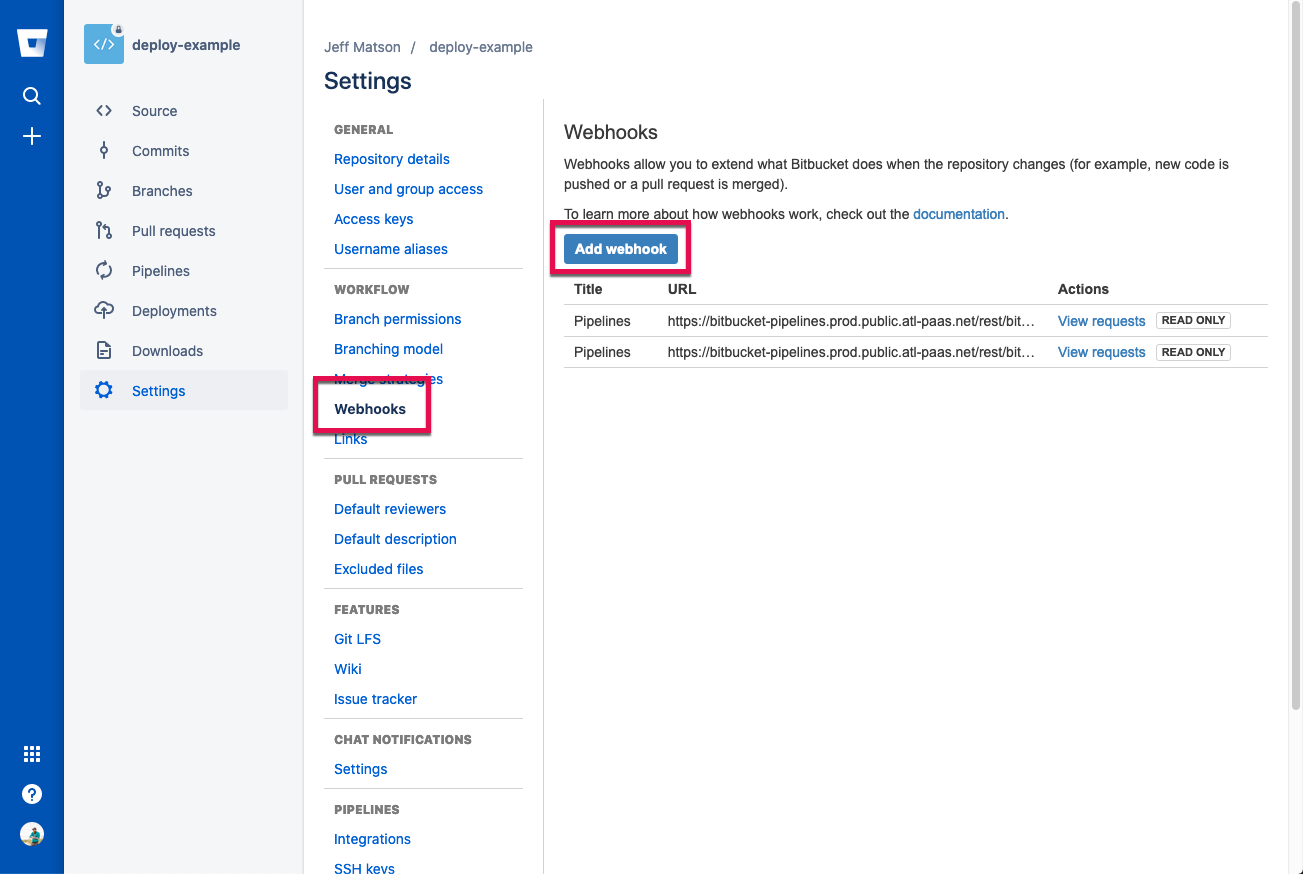Click the help question mark icon
Screen dimensions: 1303x874
pos(32,794)
